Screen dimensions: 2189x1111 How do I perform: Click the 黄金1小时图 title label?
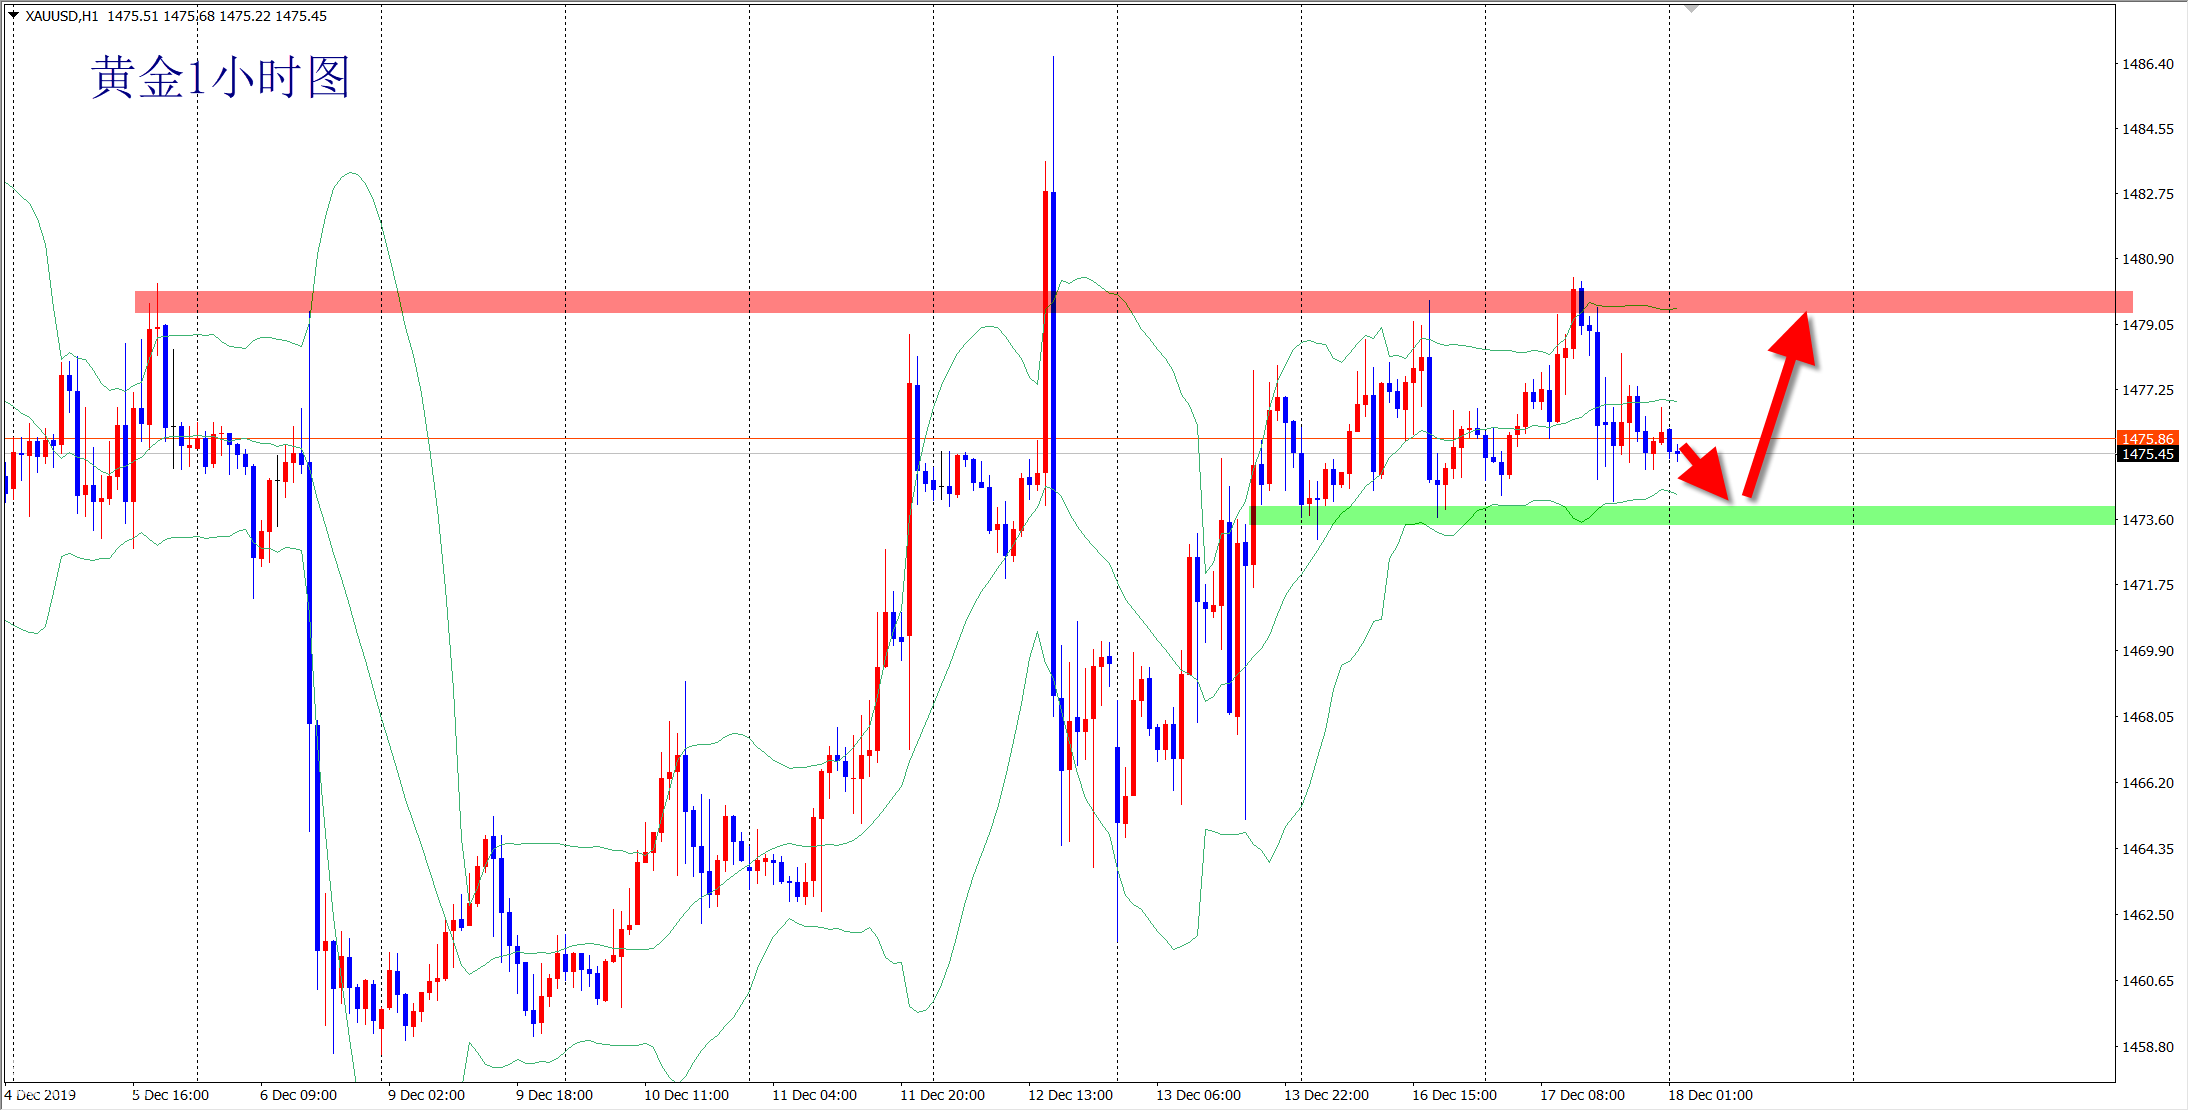220,77
